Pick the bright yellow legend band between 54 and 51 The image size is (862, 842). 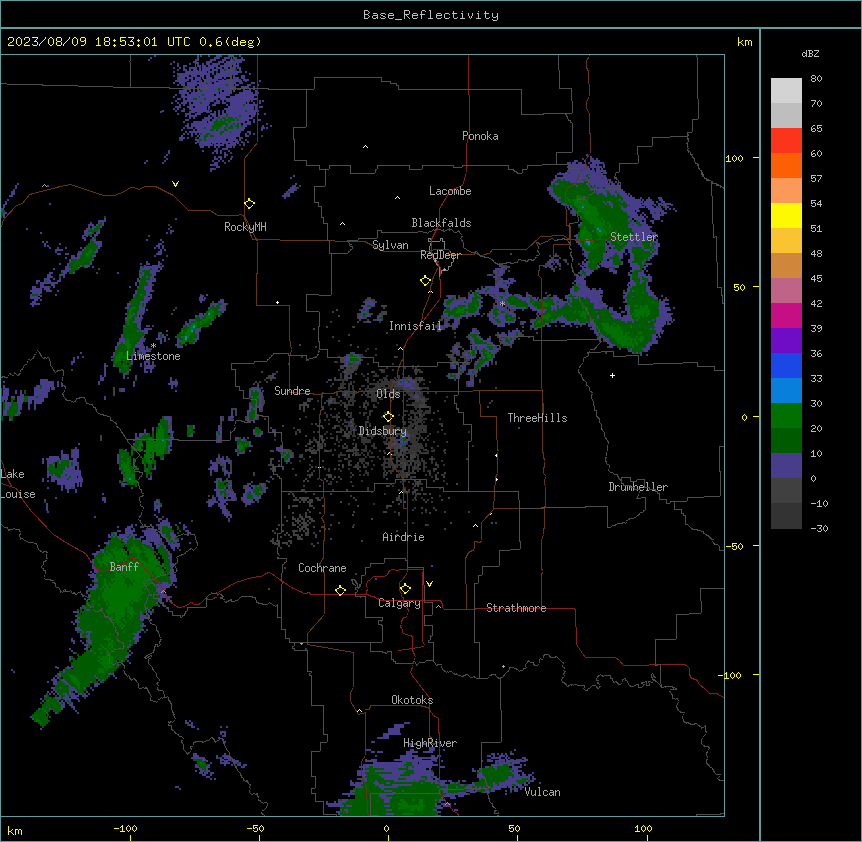point(786,215)
